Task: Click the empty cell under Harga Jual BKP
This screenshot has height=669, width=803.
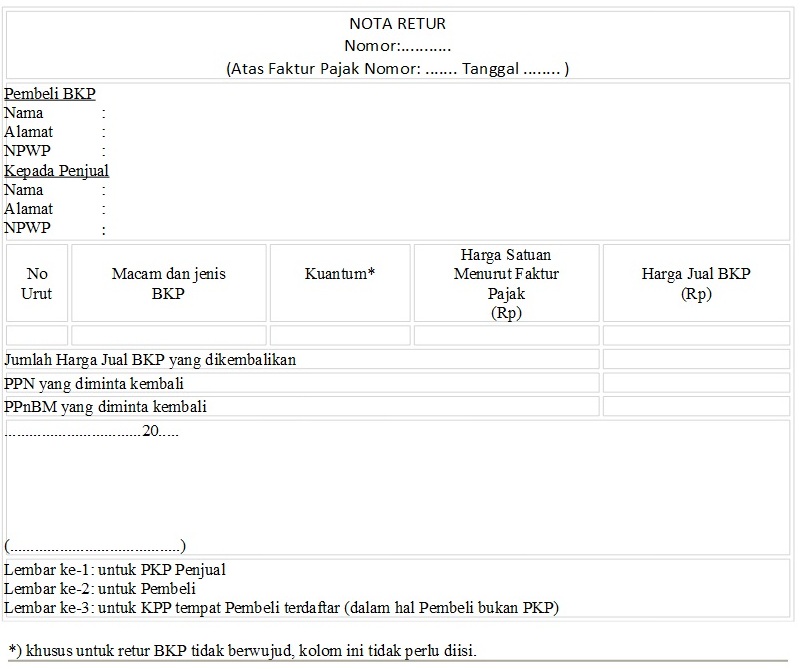Action: pyautogui.click(x=696, y=336)
